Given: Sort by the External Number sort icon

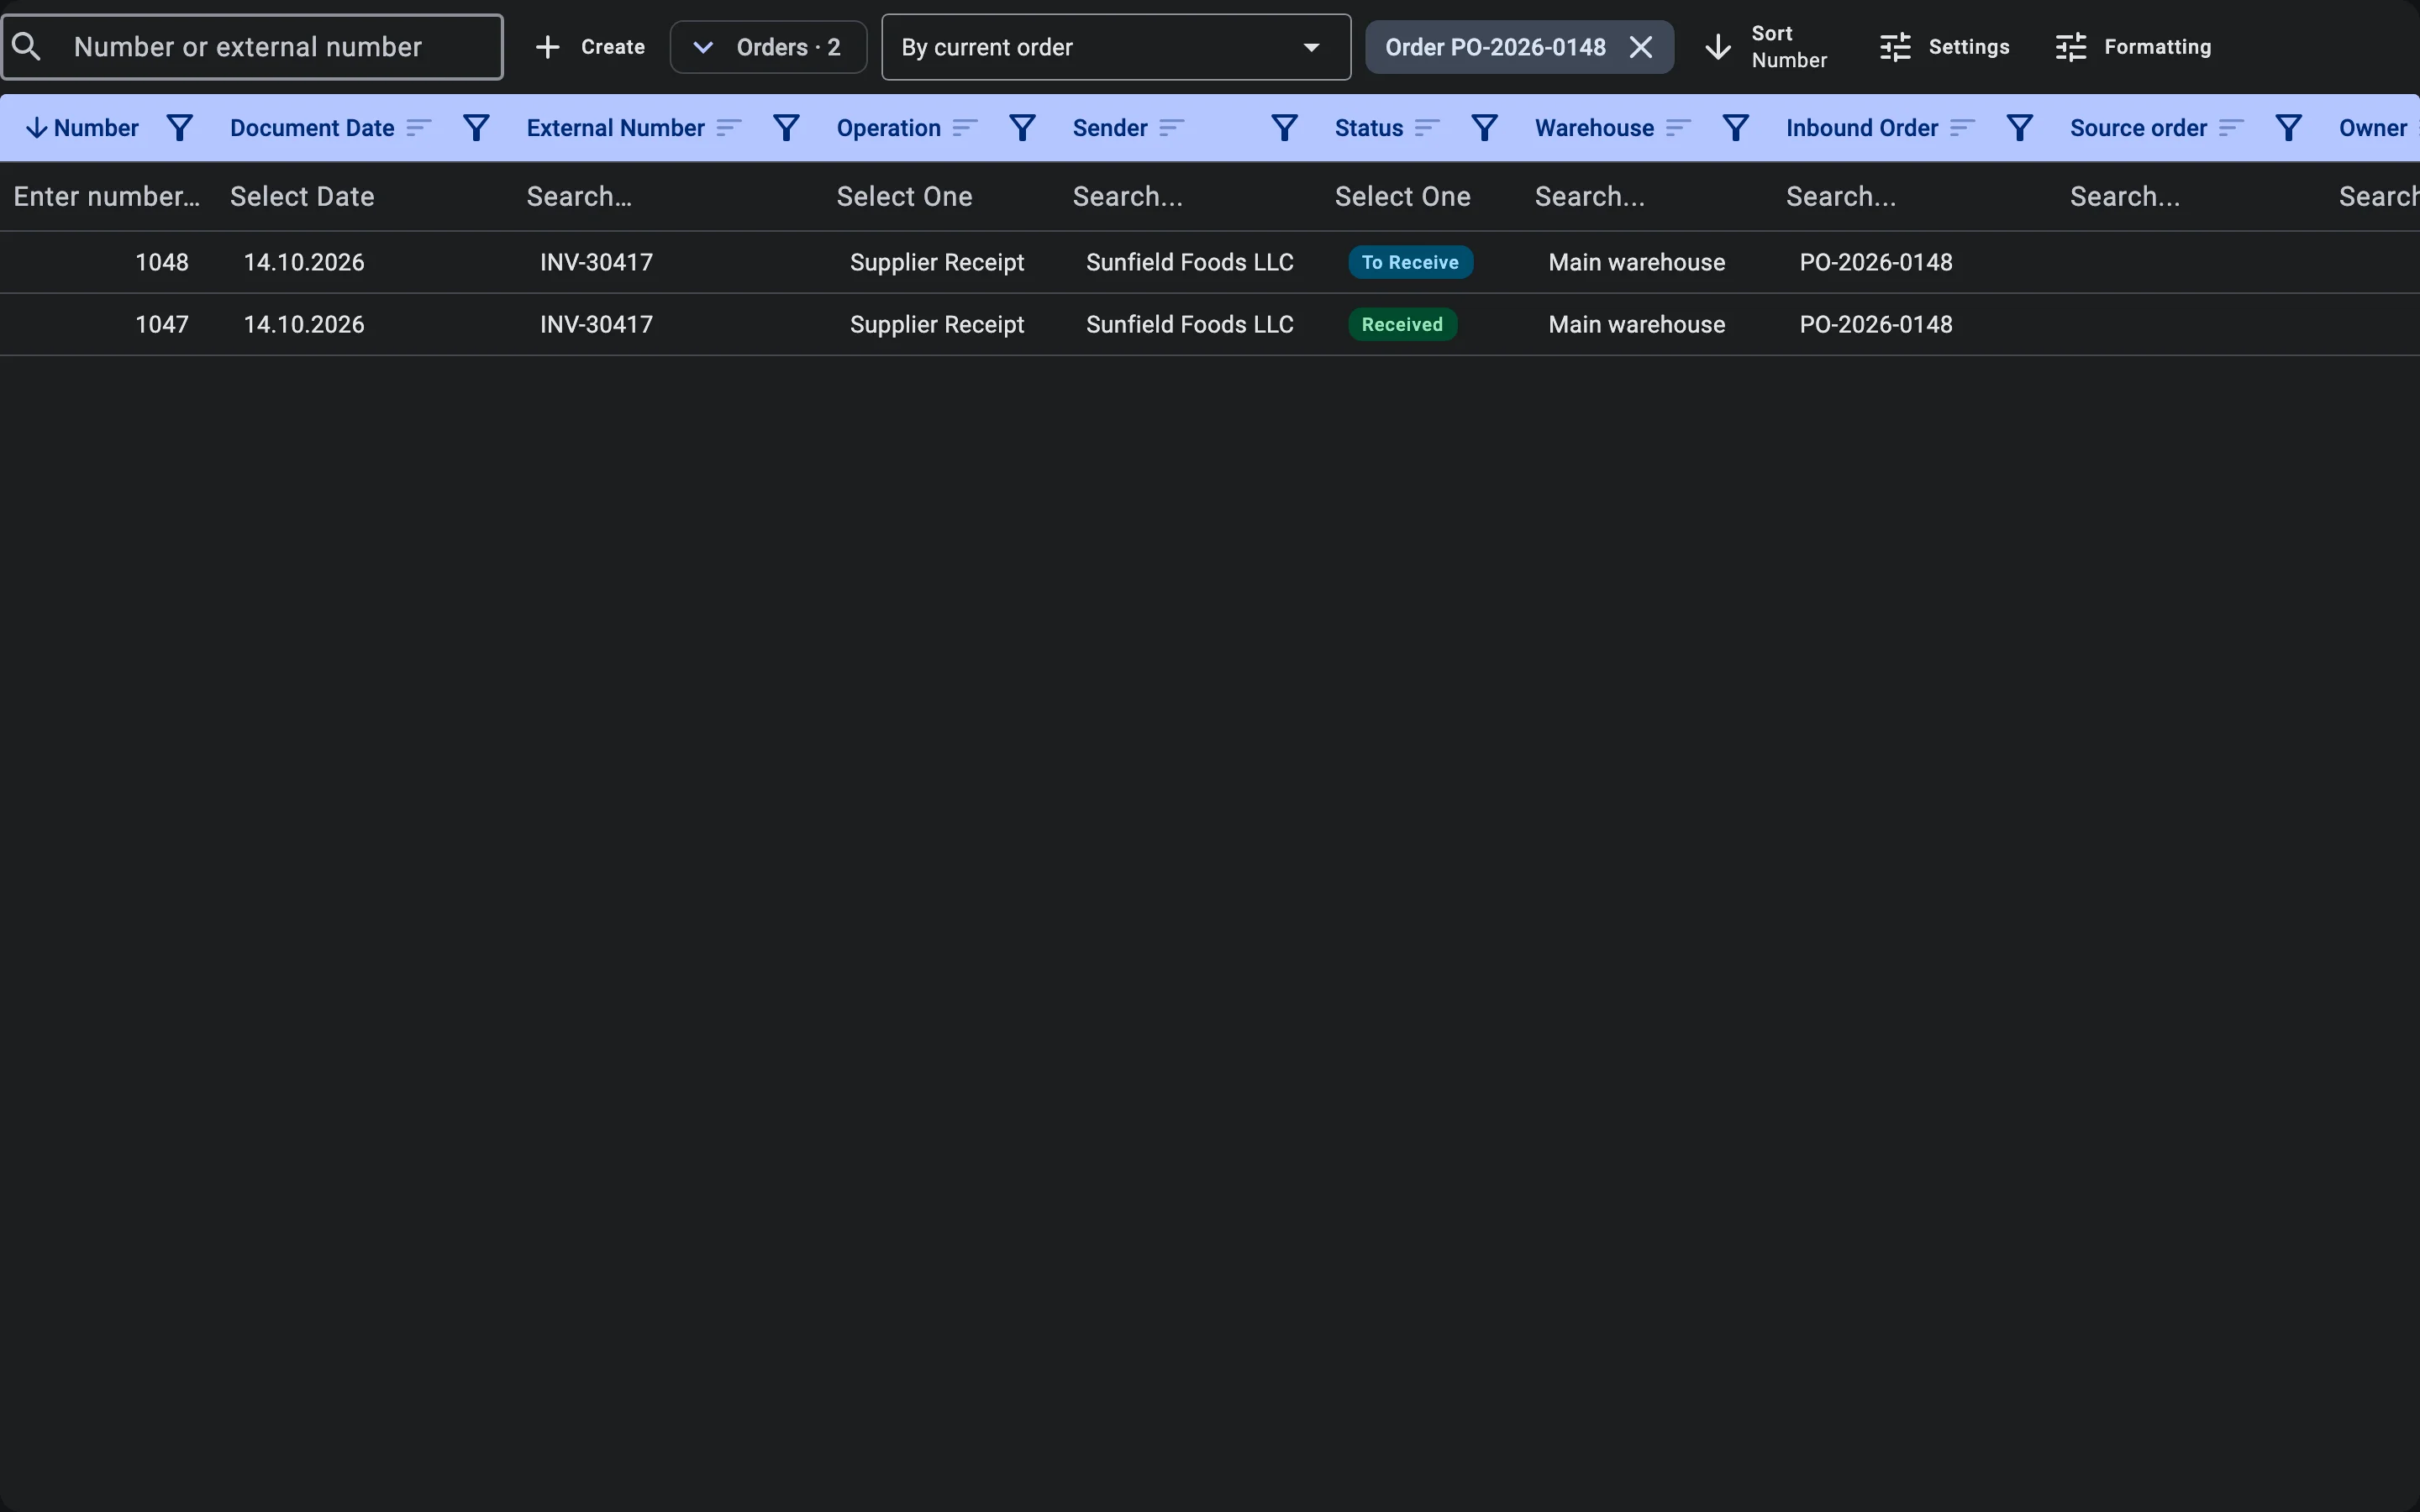Looking at the screenshot, I should 729,128.
